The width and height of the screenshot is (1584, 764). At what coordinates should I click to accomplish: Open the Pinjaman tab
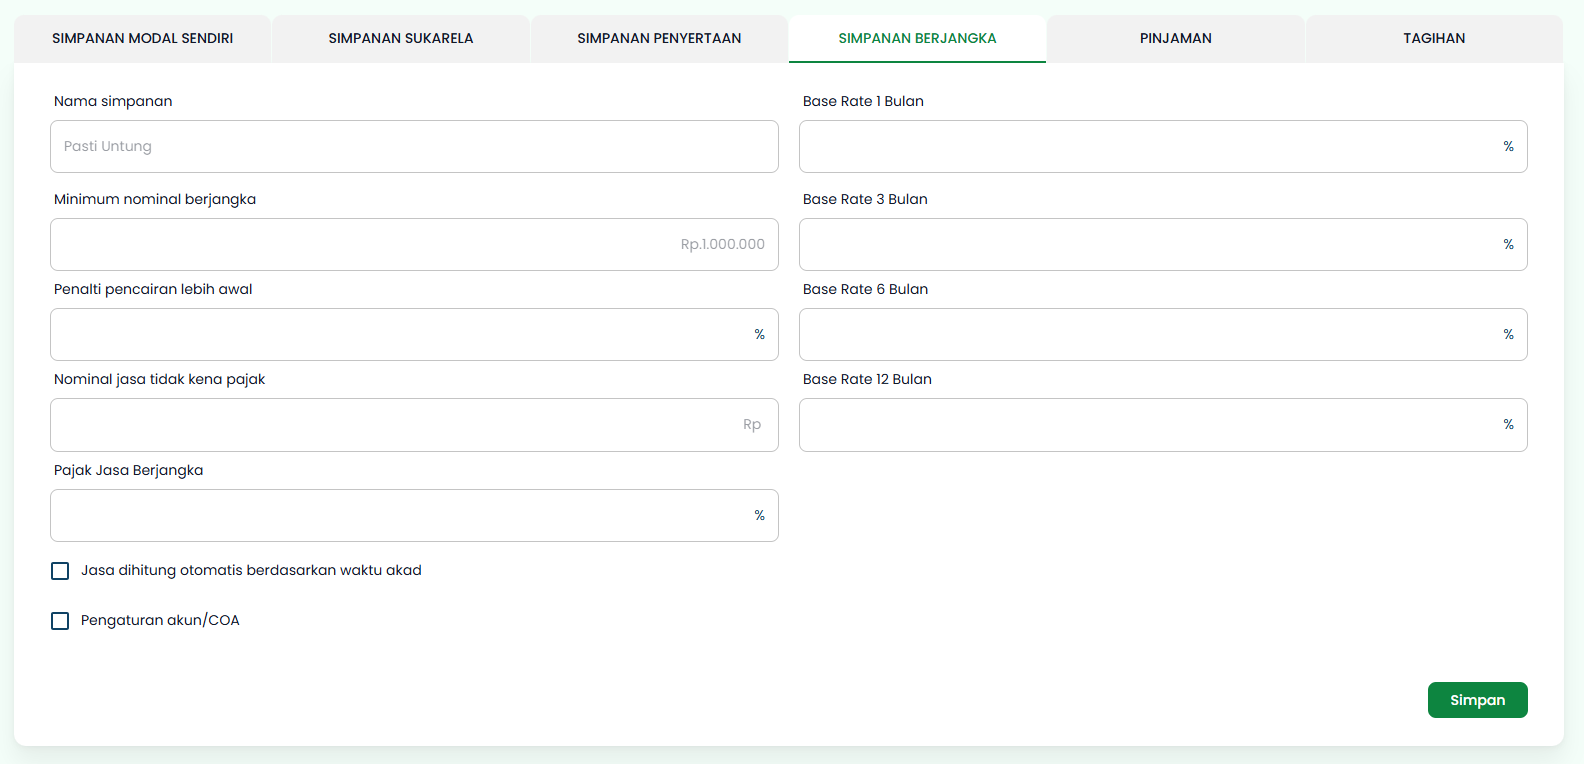click(x=1175, y=38)
